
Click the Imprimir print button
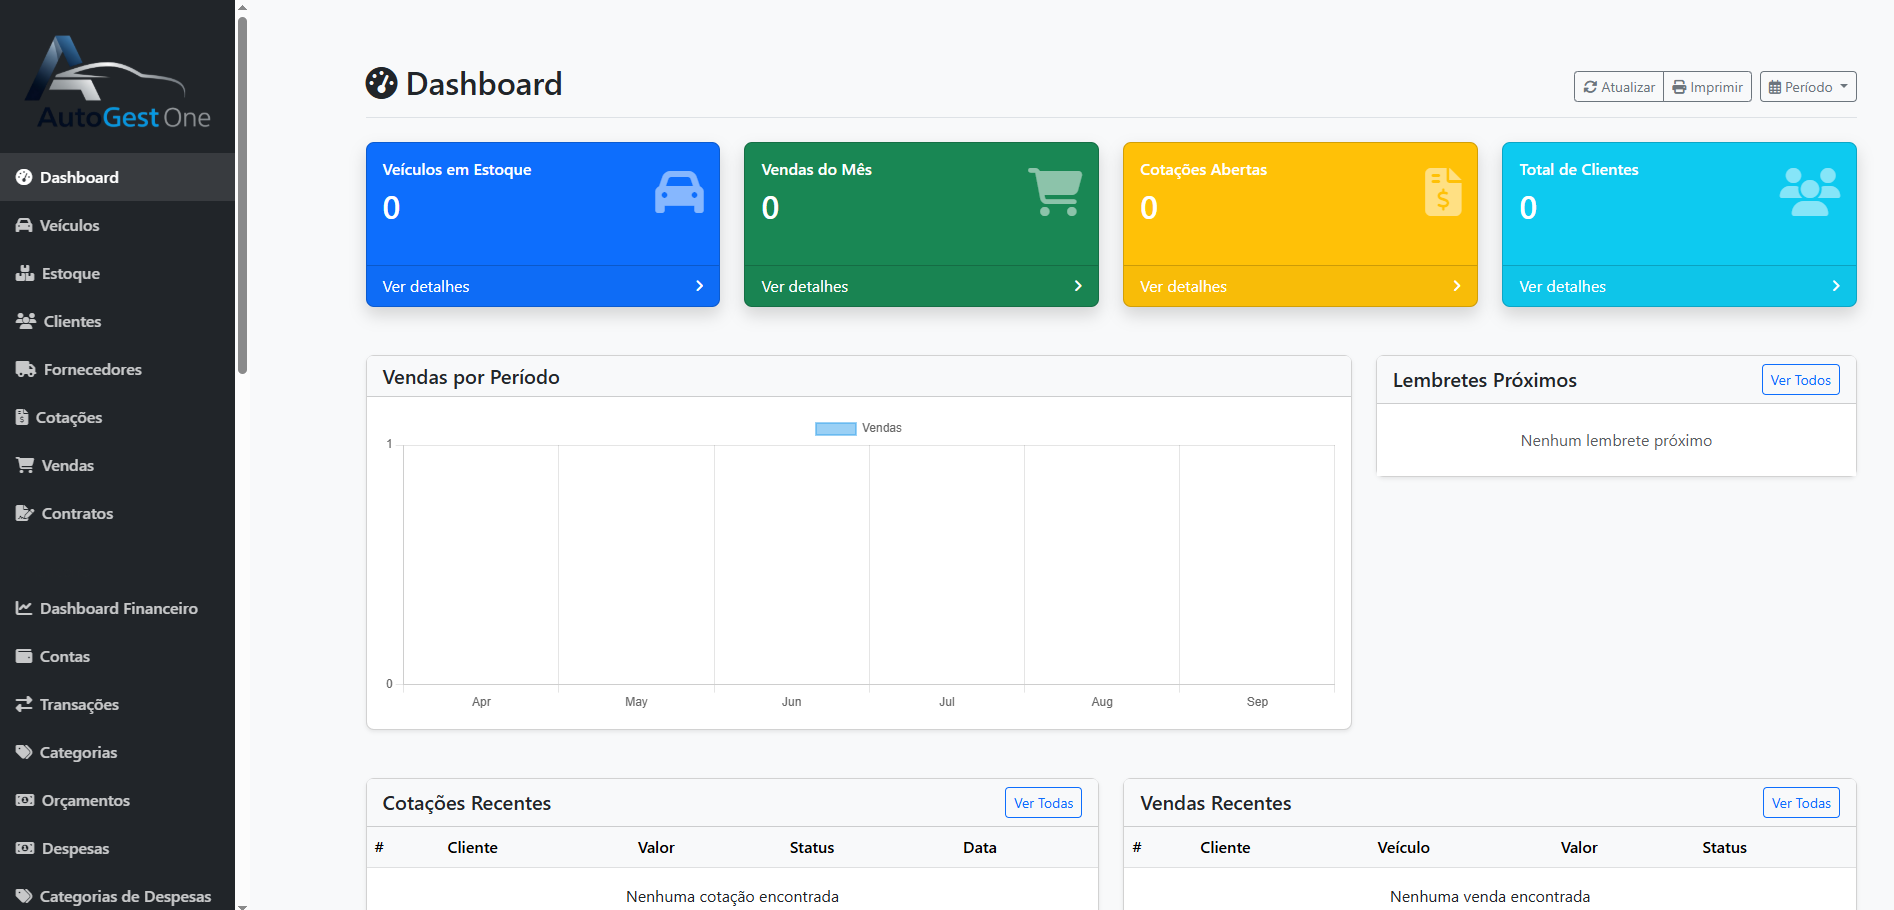click(1707, 87)
